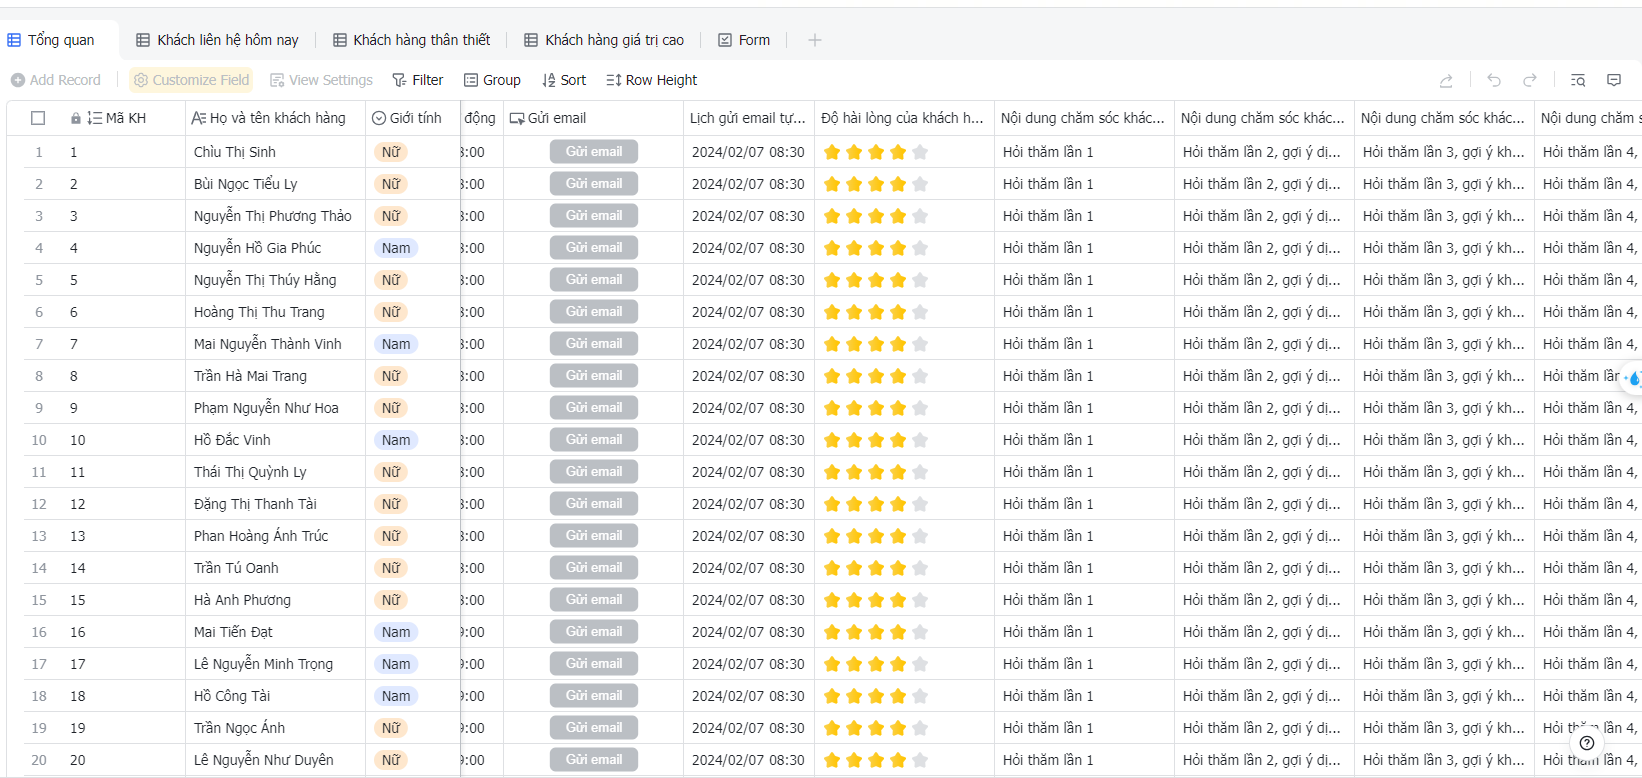The width and height of the screenshot is (1642, 778).
Task: Select the name cell Nguyễn Thị Thúy Hằng
Action: pos(275,280)
